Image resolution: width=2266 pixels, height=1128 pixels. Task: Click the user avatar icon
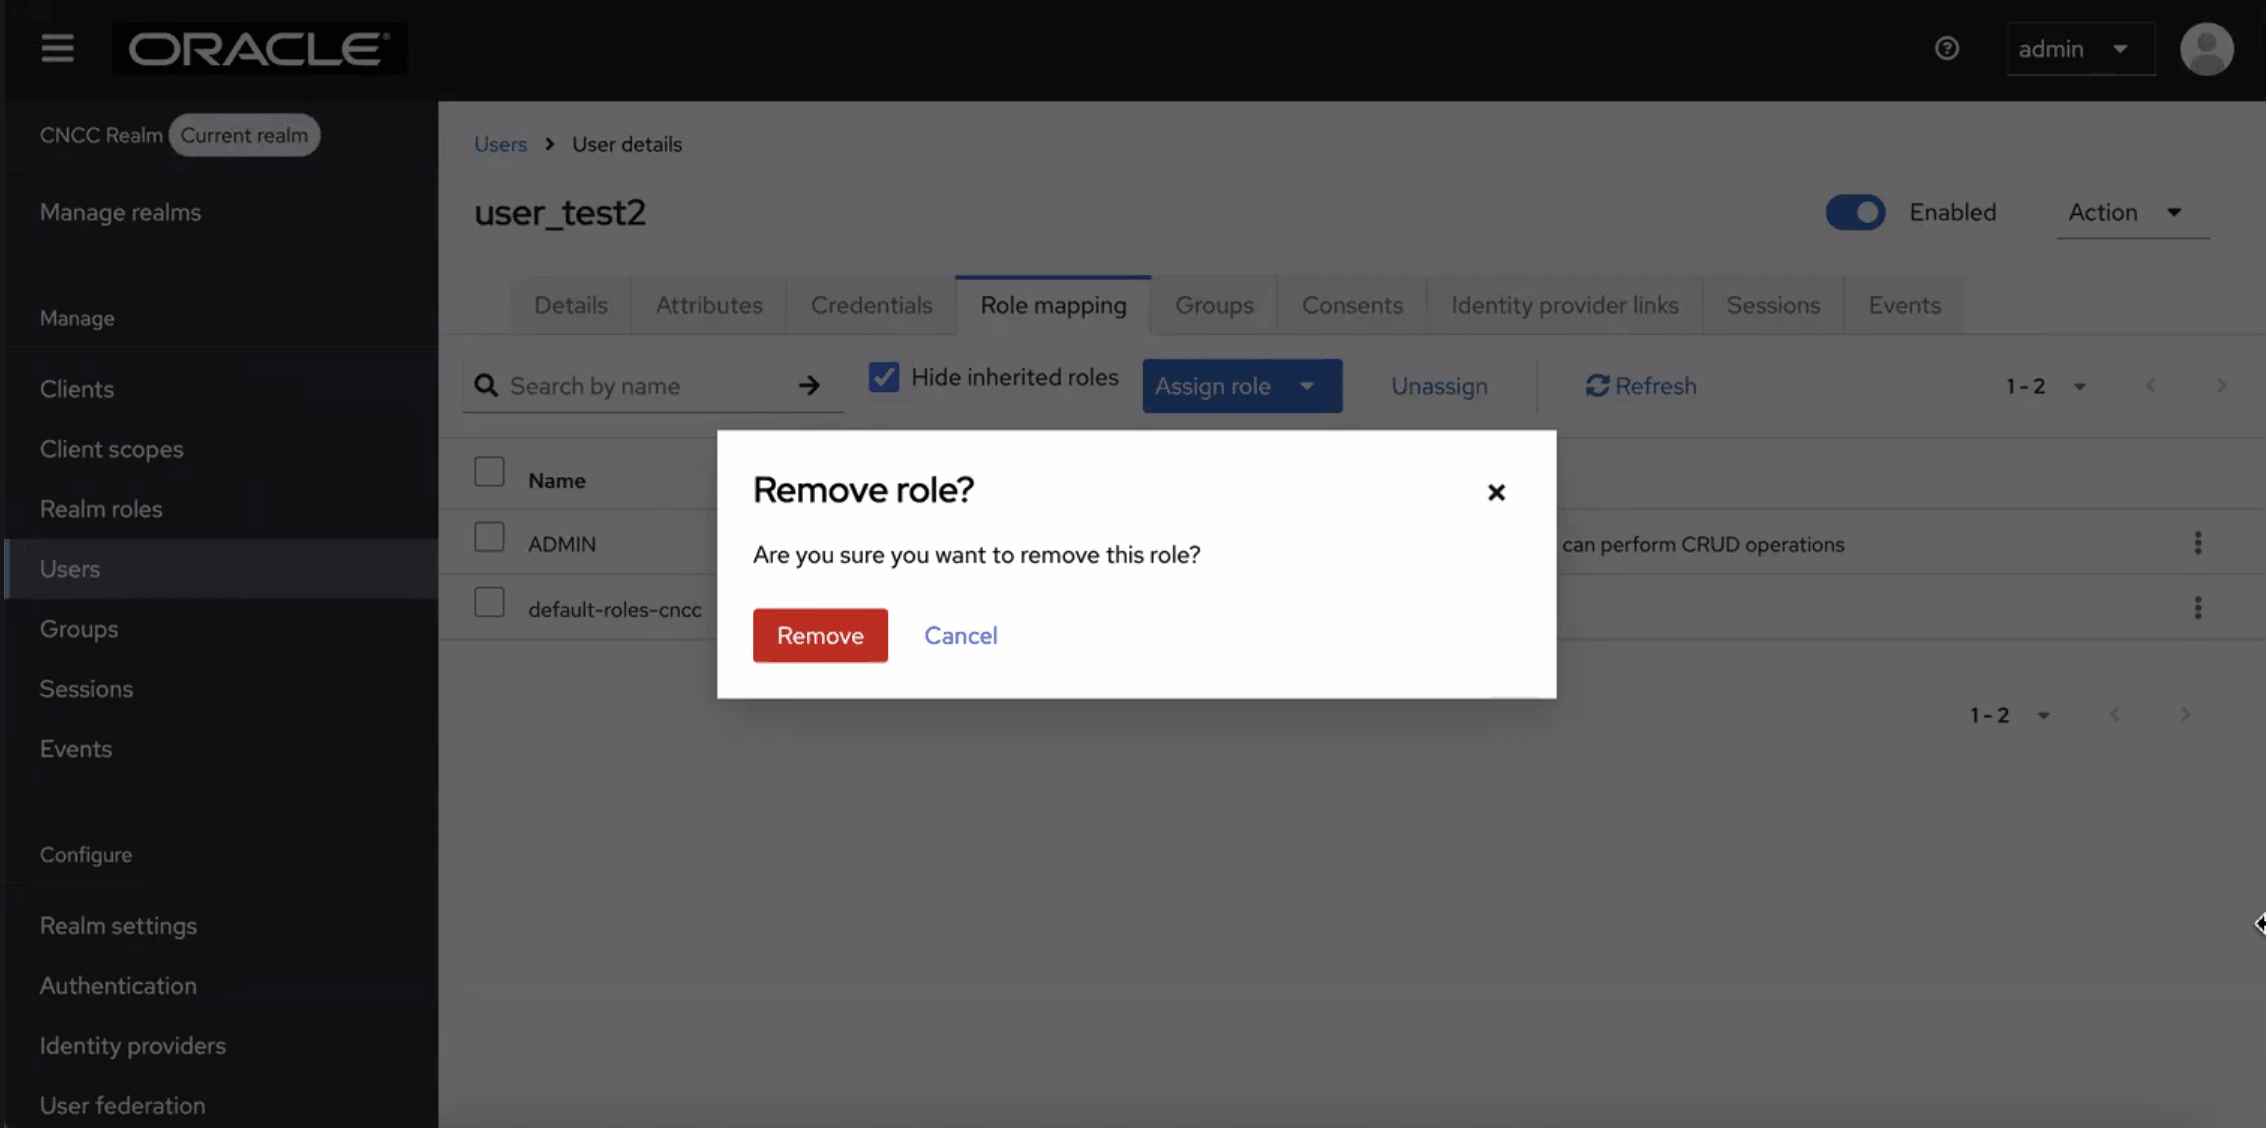[2206, 48]
